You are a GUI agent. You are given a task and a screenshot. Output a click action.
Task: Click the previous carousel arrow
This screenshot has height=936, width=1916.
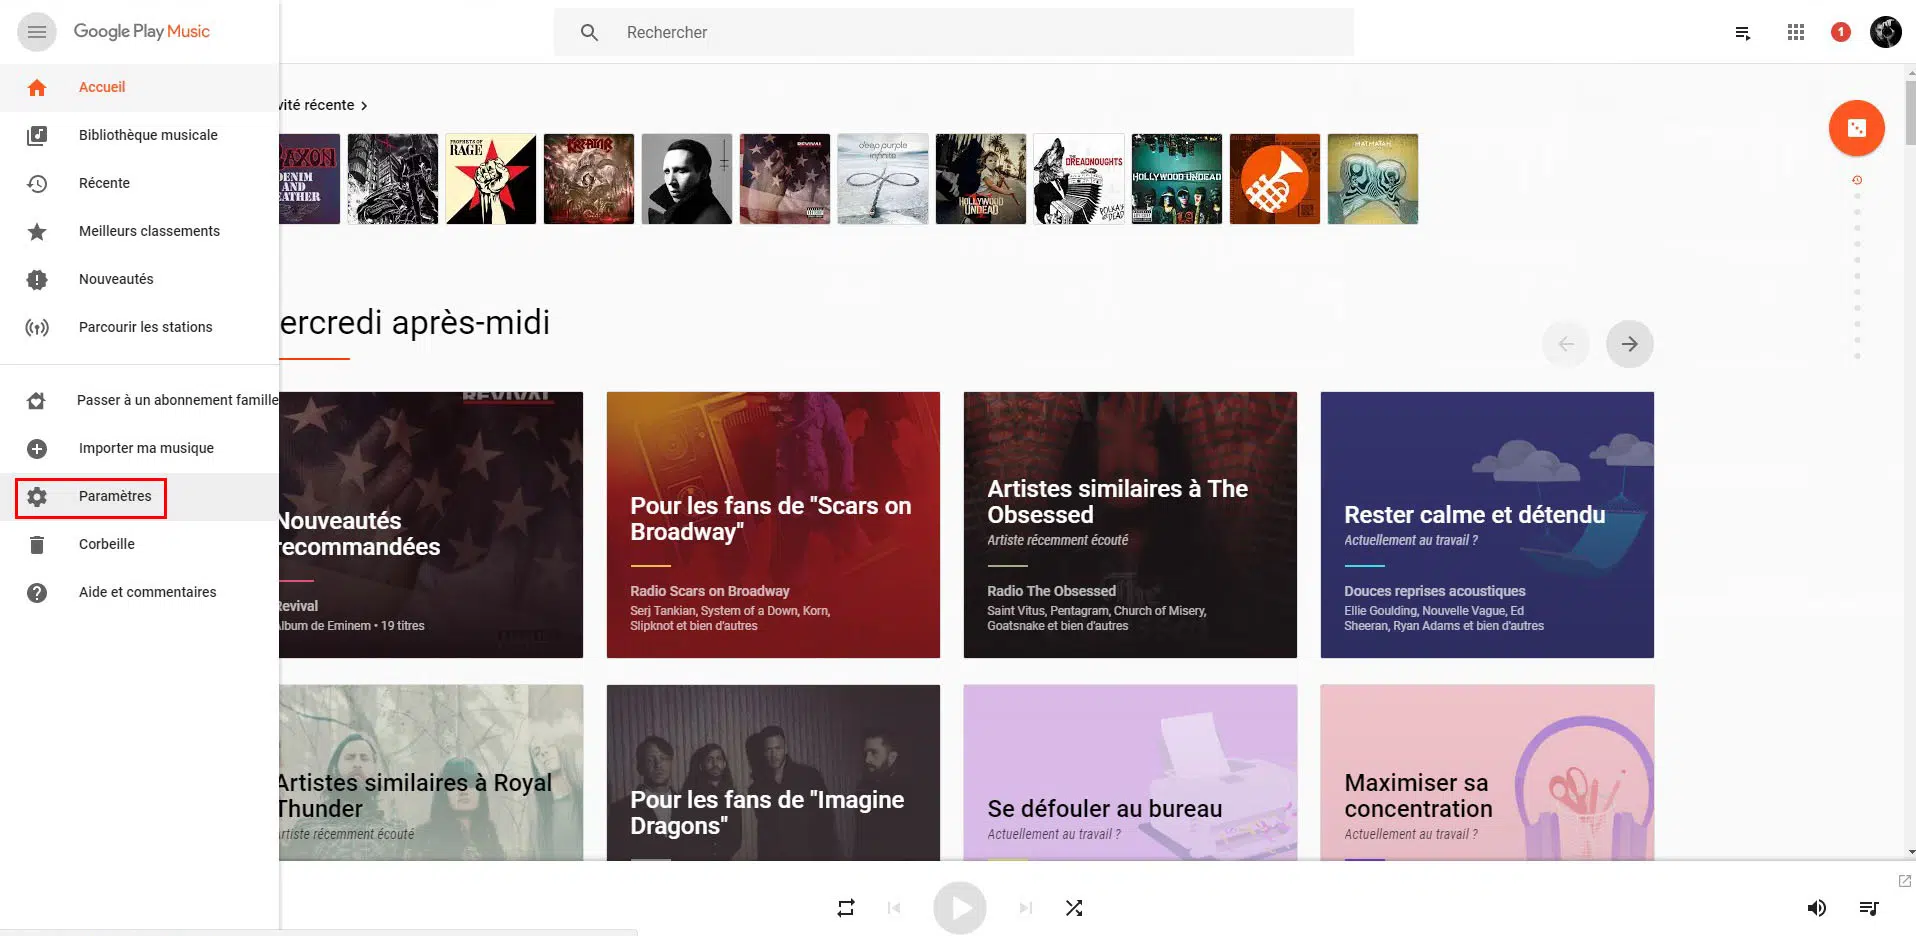(1566, 344)
